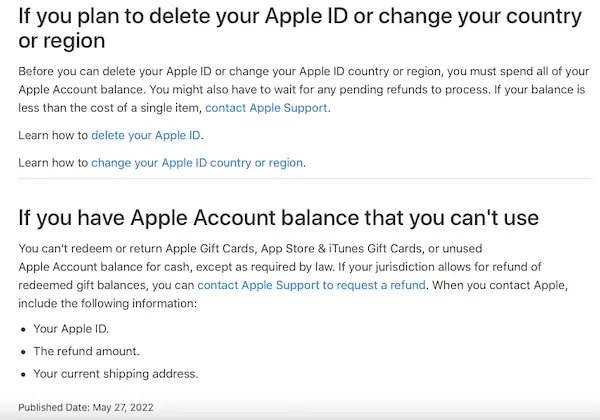Screen dimensions: 600x420
Task: Click "Learn how to" text before the delete link
Action: [x=53, y=135]
